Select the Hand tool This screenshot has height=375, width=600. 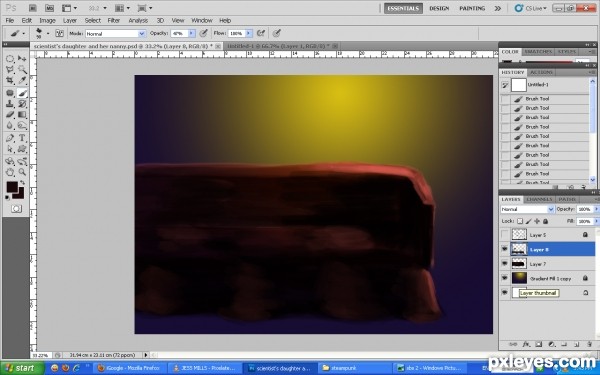coord(10,172)
